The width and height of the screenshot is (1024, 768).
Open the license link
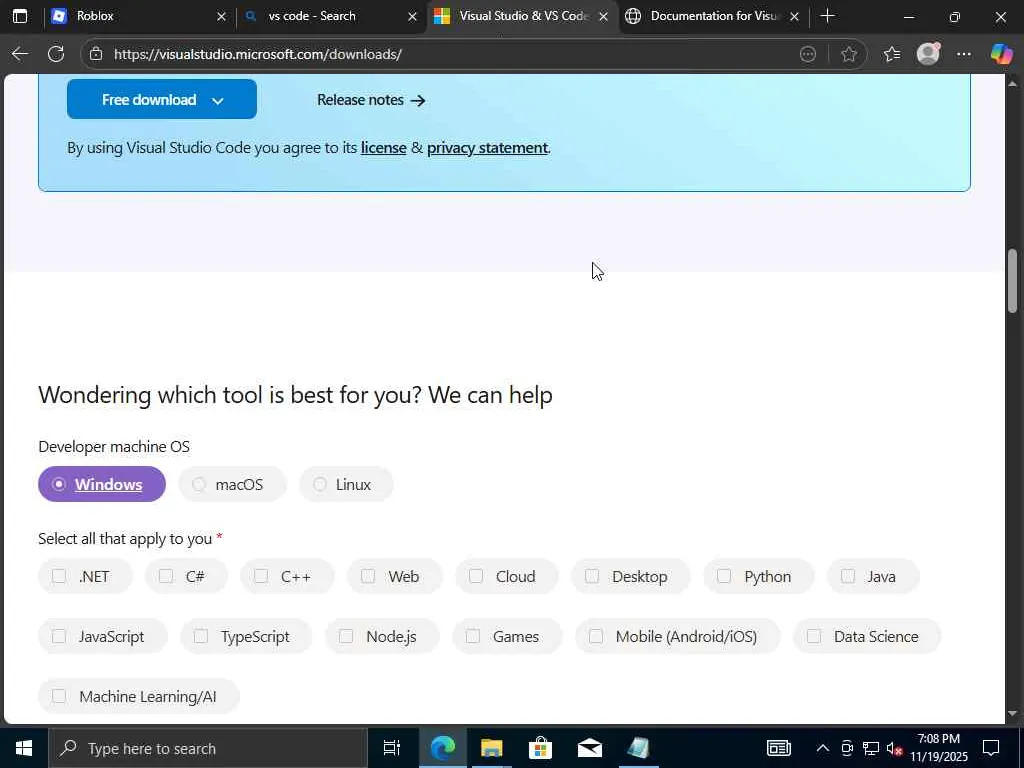coord(384,148)
